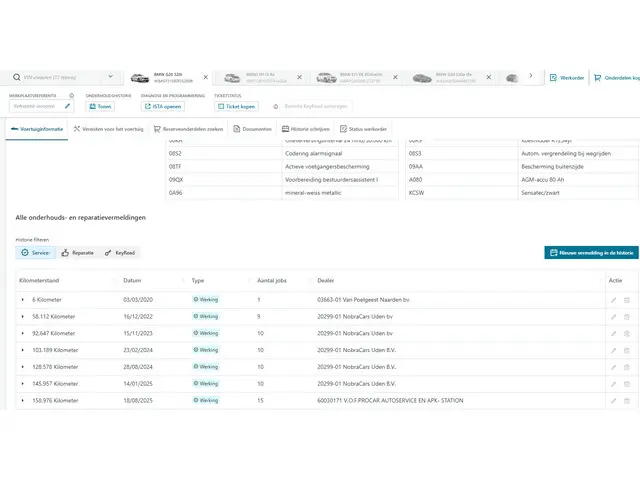640x480 pixels.
Task: Toggle the Reparatie history filter
Action: pyautogui.click(x=78, y=253)
